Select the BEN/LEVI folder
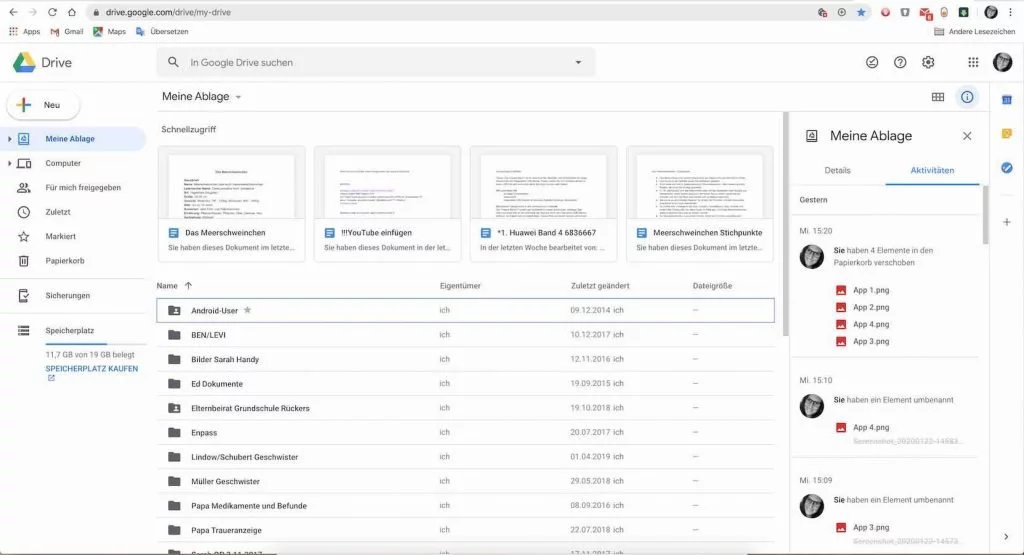 pos(466,335)
